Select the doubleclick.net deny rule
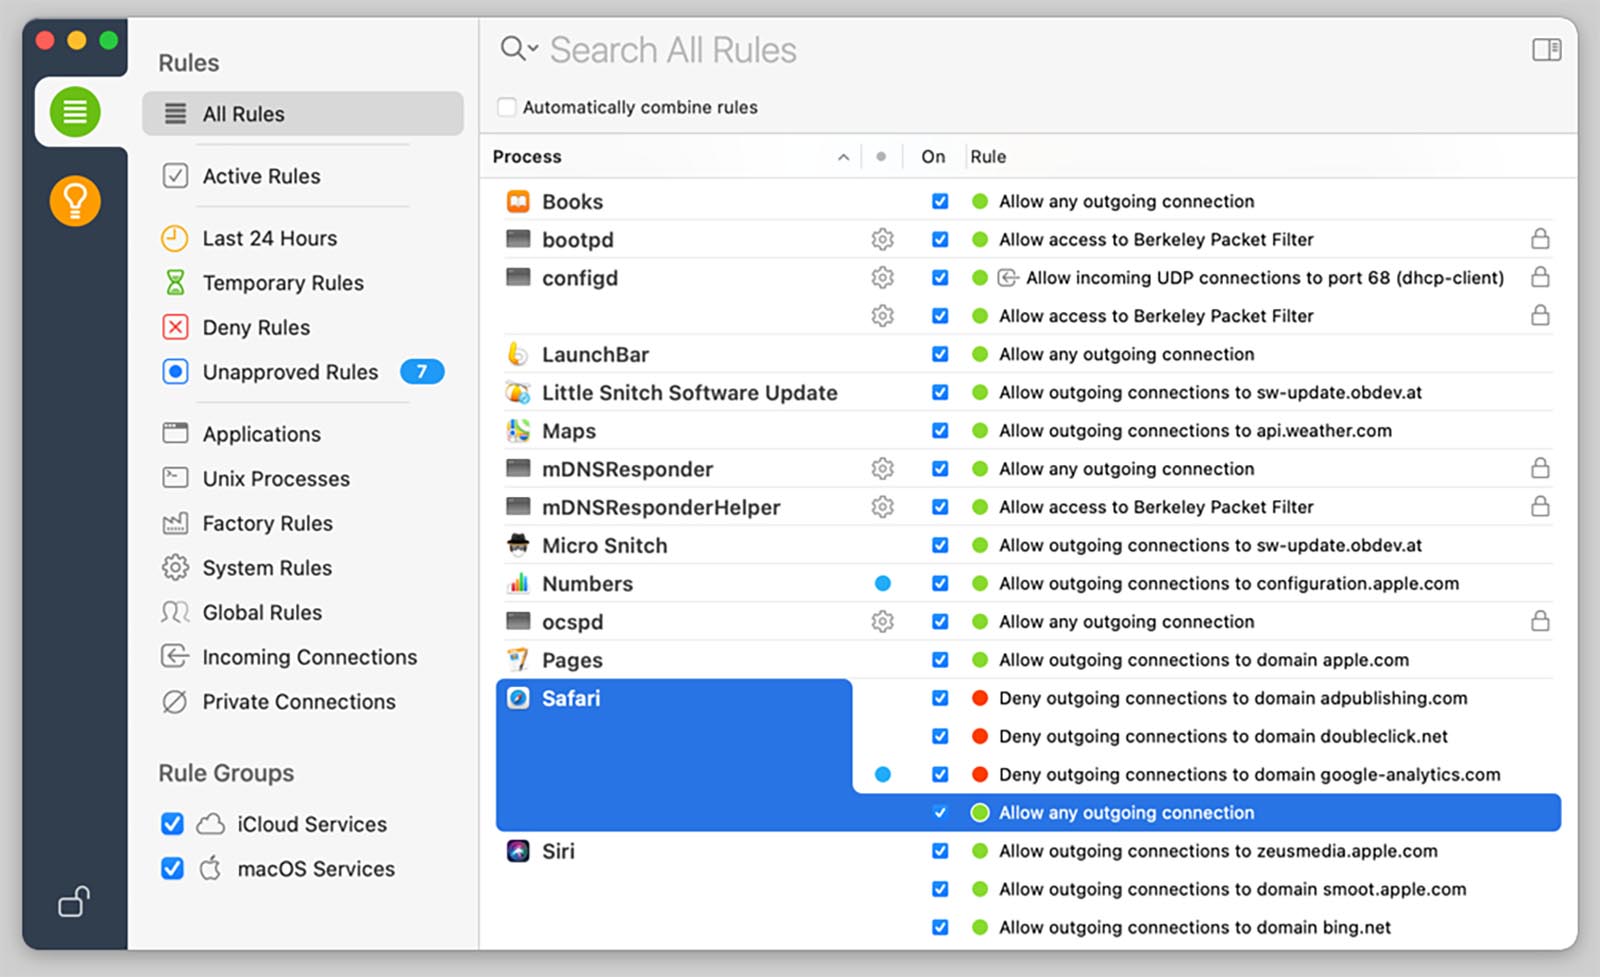The image size is (1600, 977). [1222, 737]
